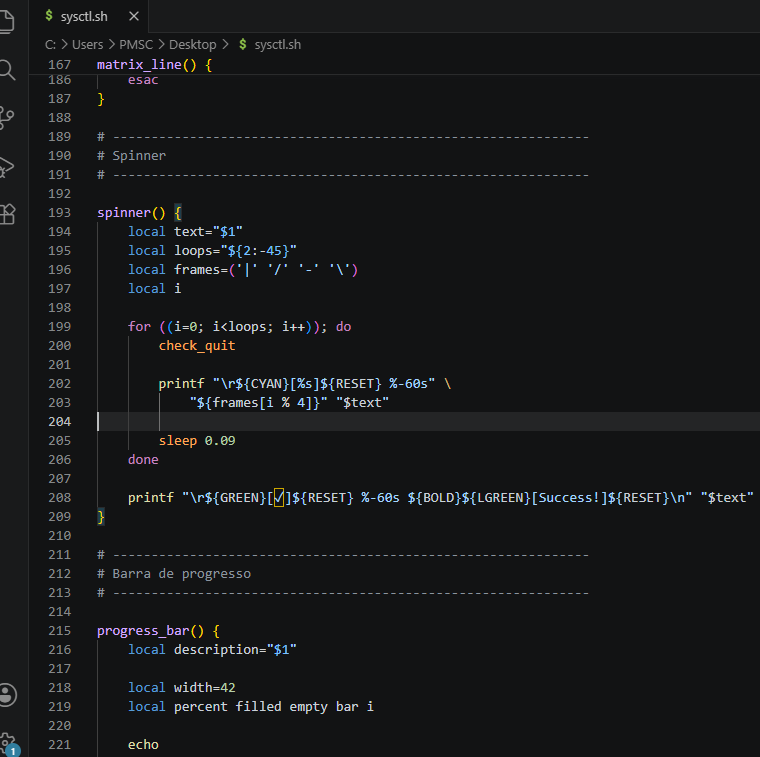Click the # Spinner comment
This screenshot has height=757, width=760.
tap(131, 156)
